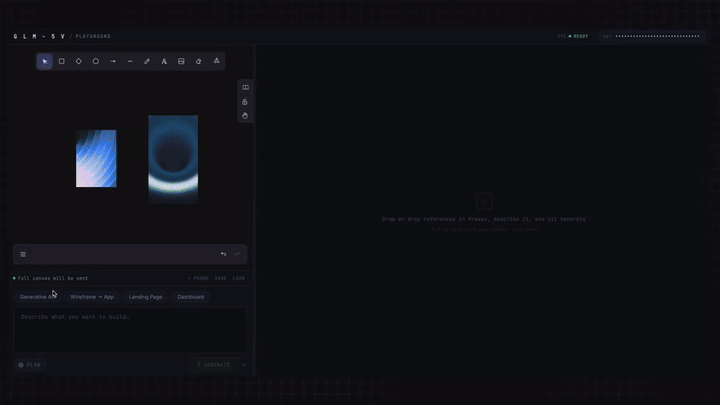Select the insert image tool
This screenshot has height=405, width=720.
pyautogui.click(x=181, y=61)
